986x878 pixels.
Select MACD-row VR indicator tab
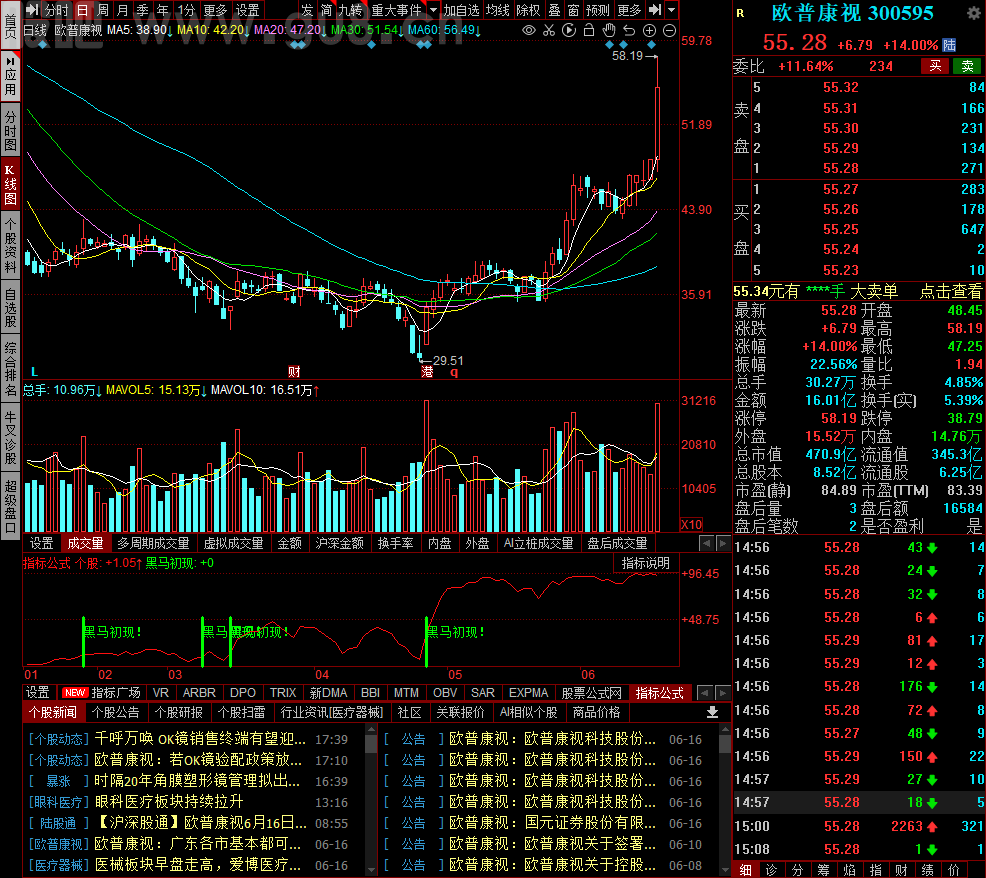coord(161,692)
